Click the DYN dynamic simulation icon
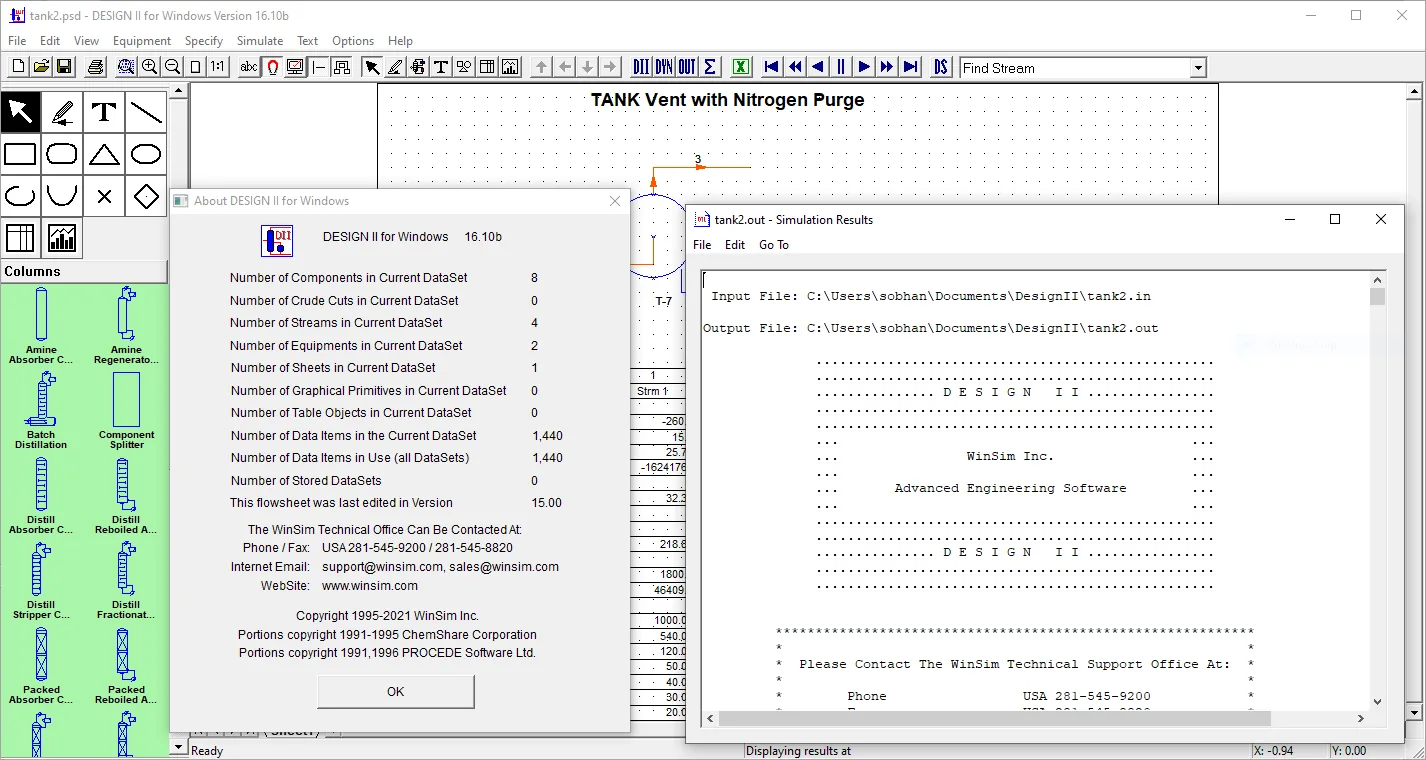Image resolution: width=1426 pixels, height=760 pixels. pyautogui.click(x=664, y=67)
